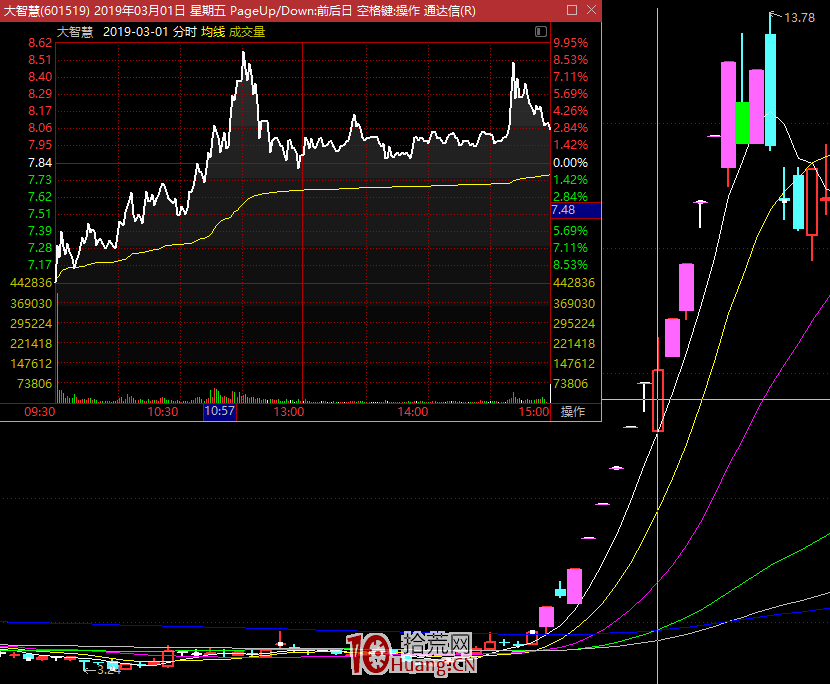Viewport: 830px width, 684px height.
Task: Click the 8.06 price axis label
Action: [40, 128]
